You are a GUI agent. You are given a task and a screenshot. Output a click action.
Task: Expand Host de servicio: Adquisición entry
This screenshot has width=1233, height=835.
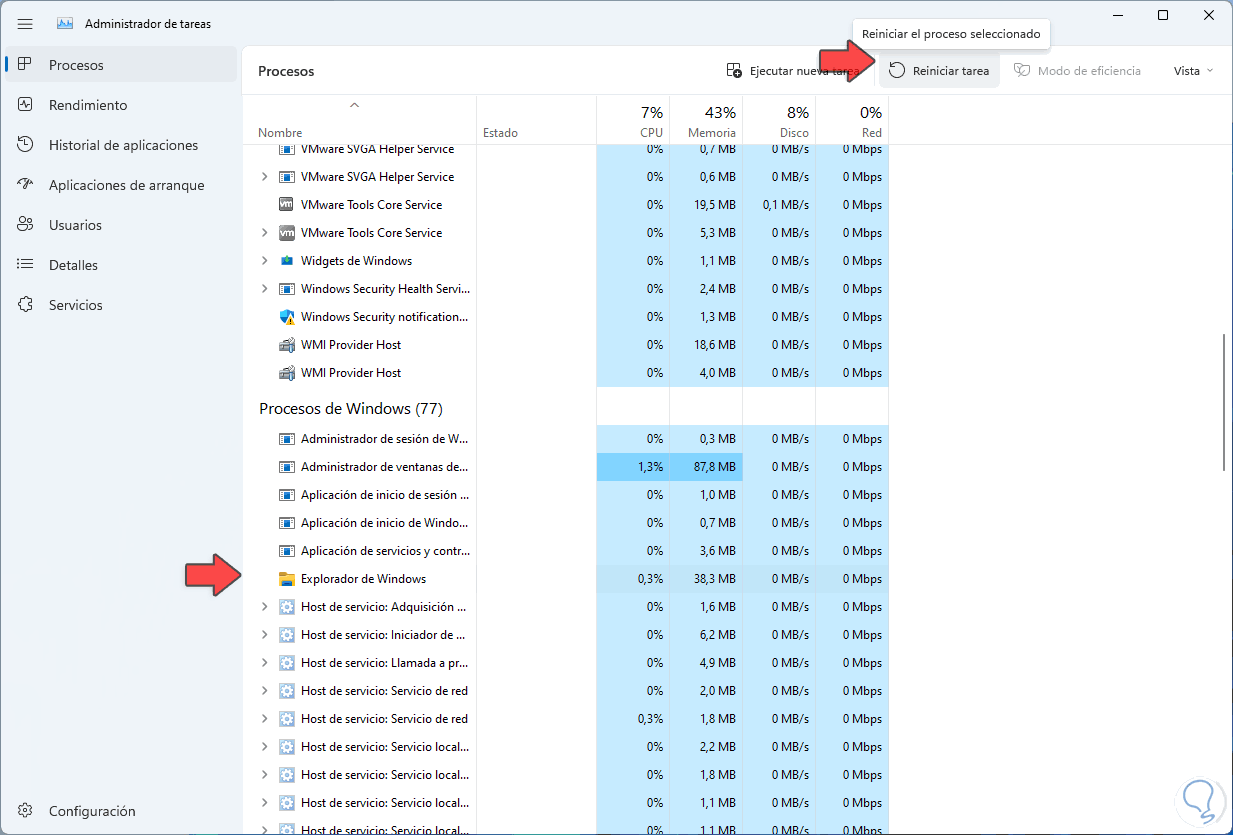coord(264,607)
